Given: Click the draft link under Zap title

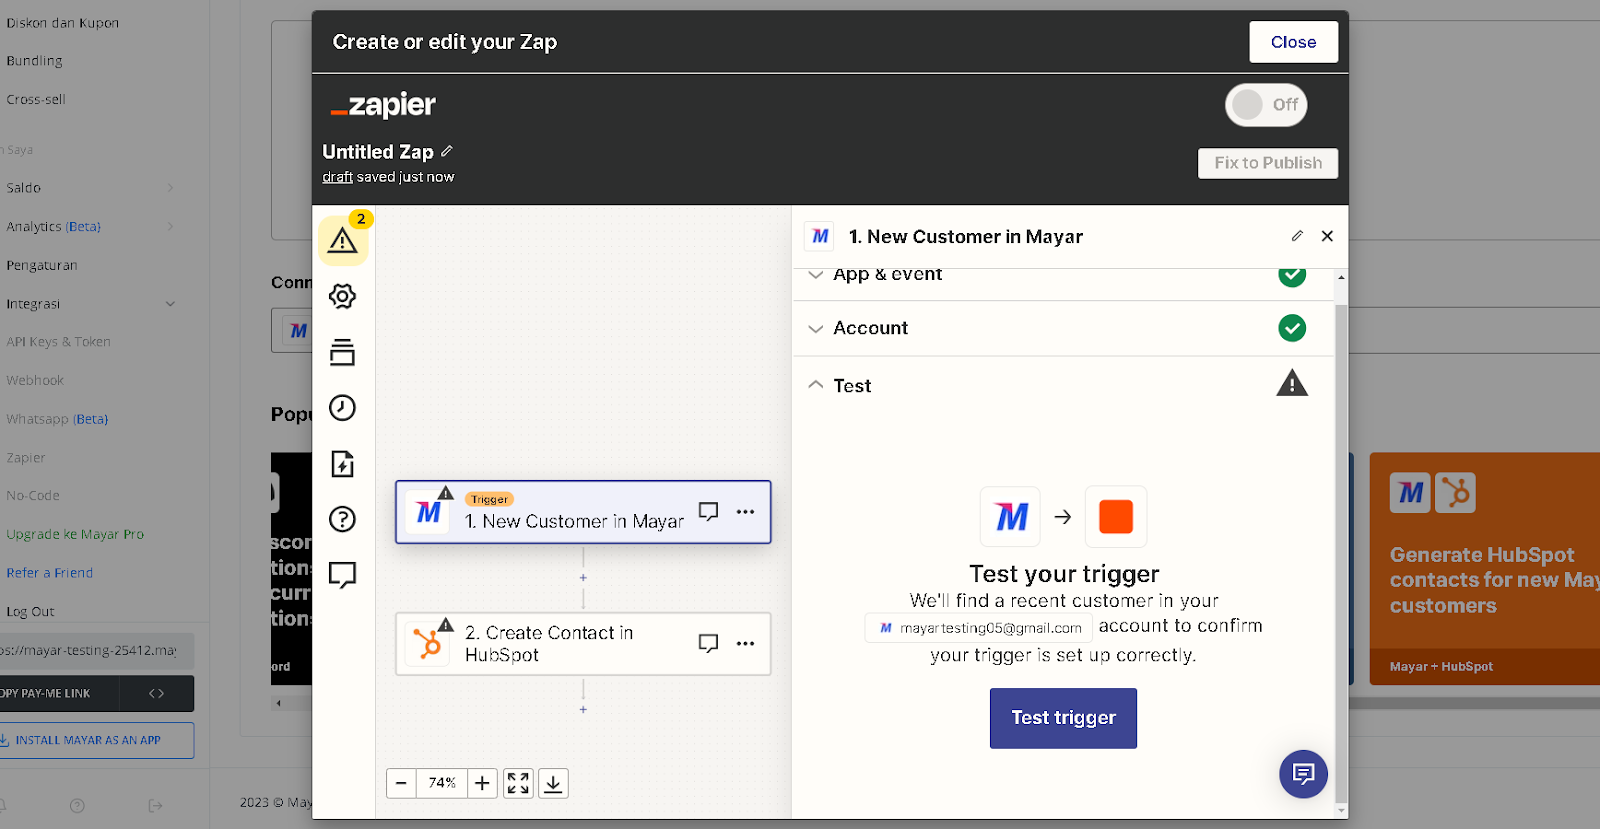Looking at the screenshot, I should pos(337,177).
